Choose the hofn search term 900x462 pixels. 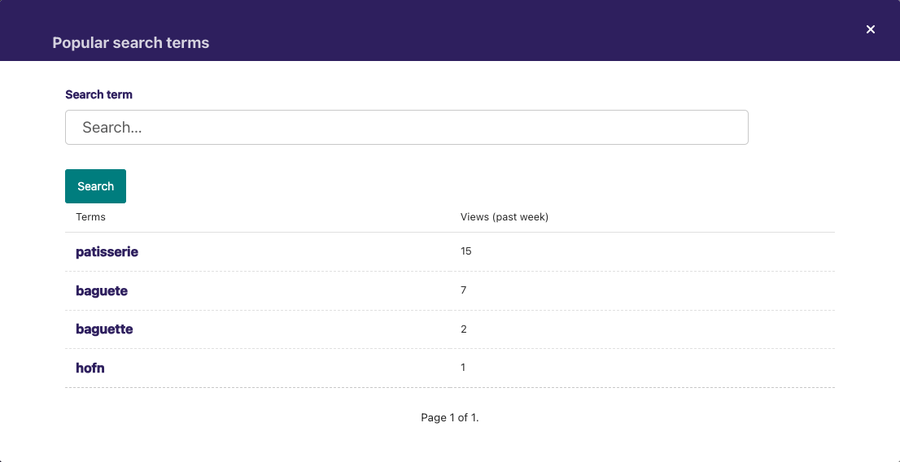click(90, 368)
